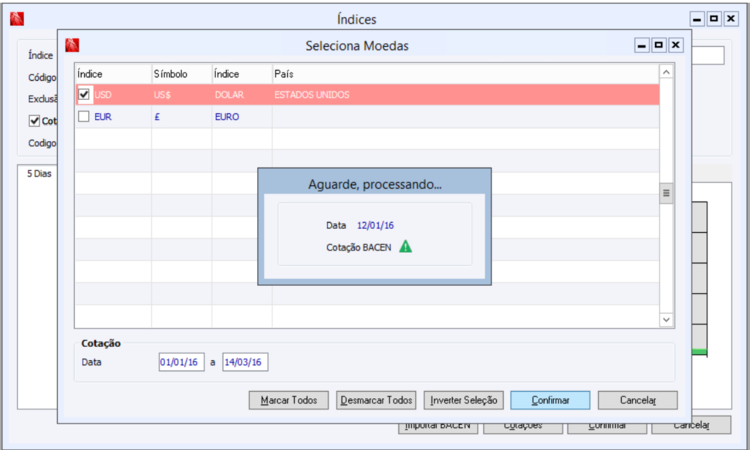Minimize the Seleciona Moedas dialog
This screenshot has height=450, width=750.
point(642,45)
